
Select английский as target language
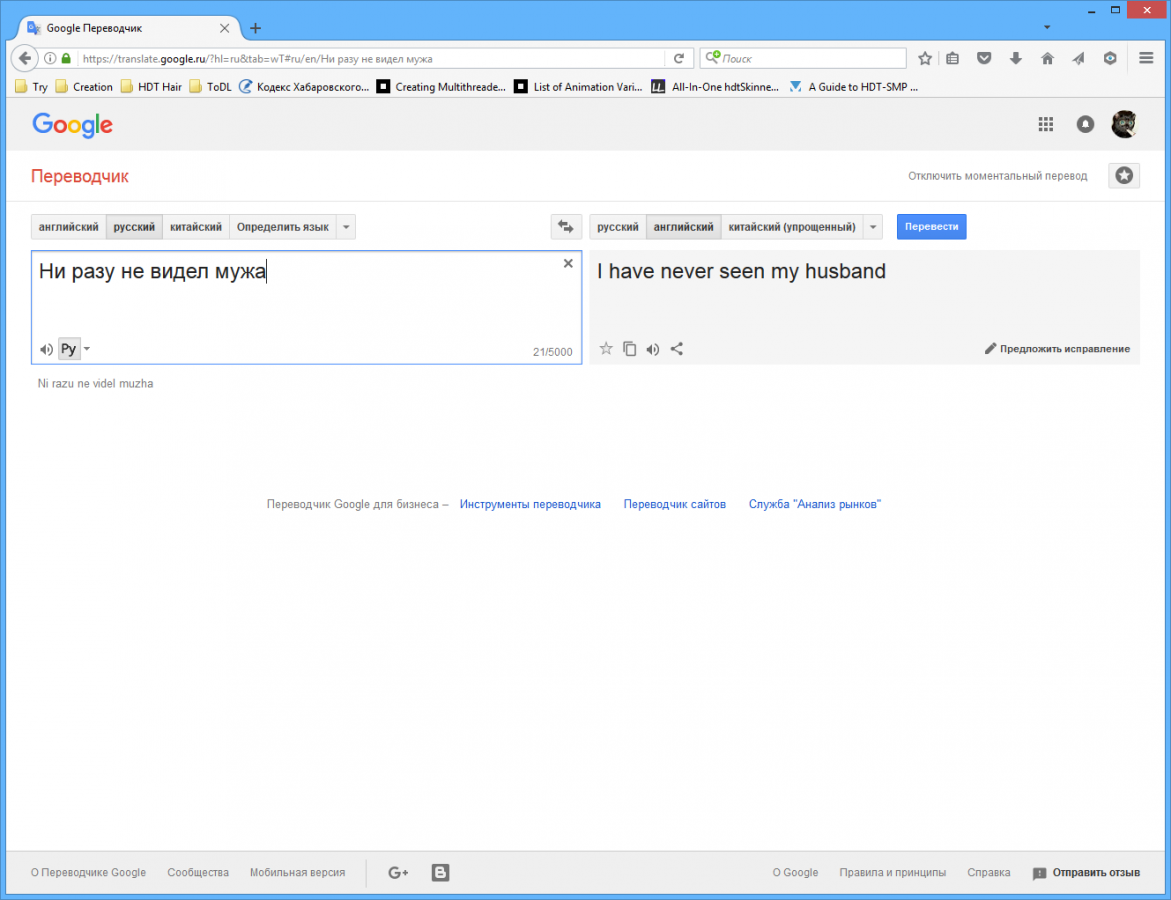point(683,227)
